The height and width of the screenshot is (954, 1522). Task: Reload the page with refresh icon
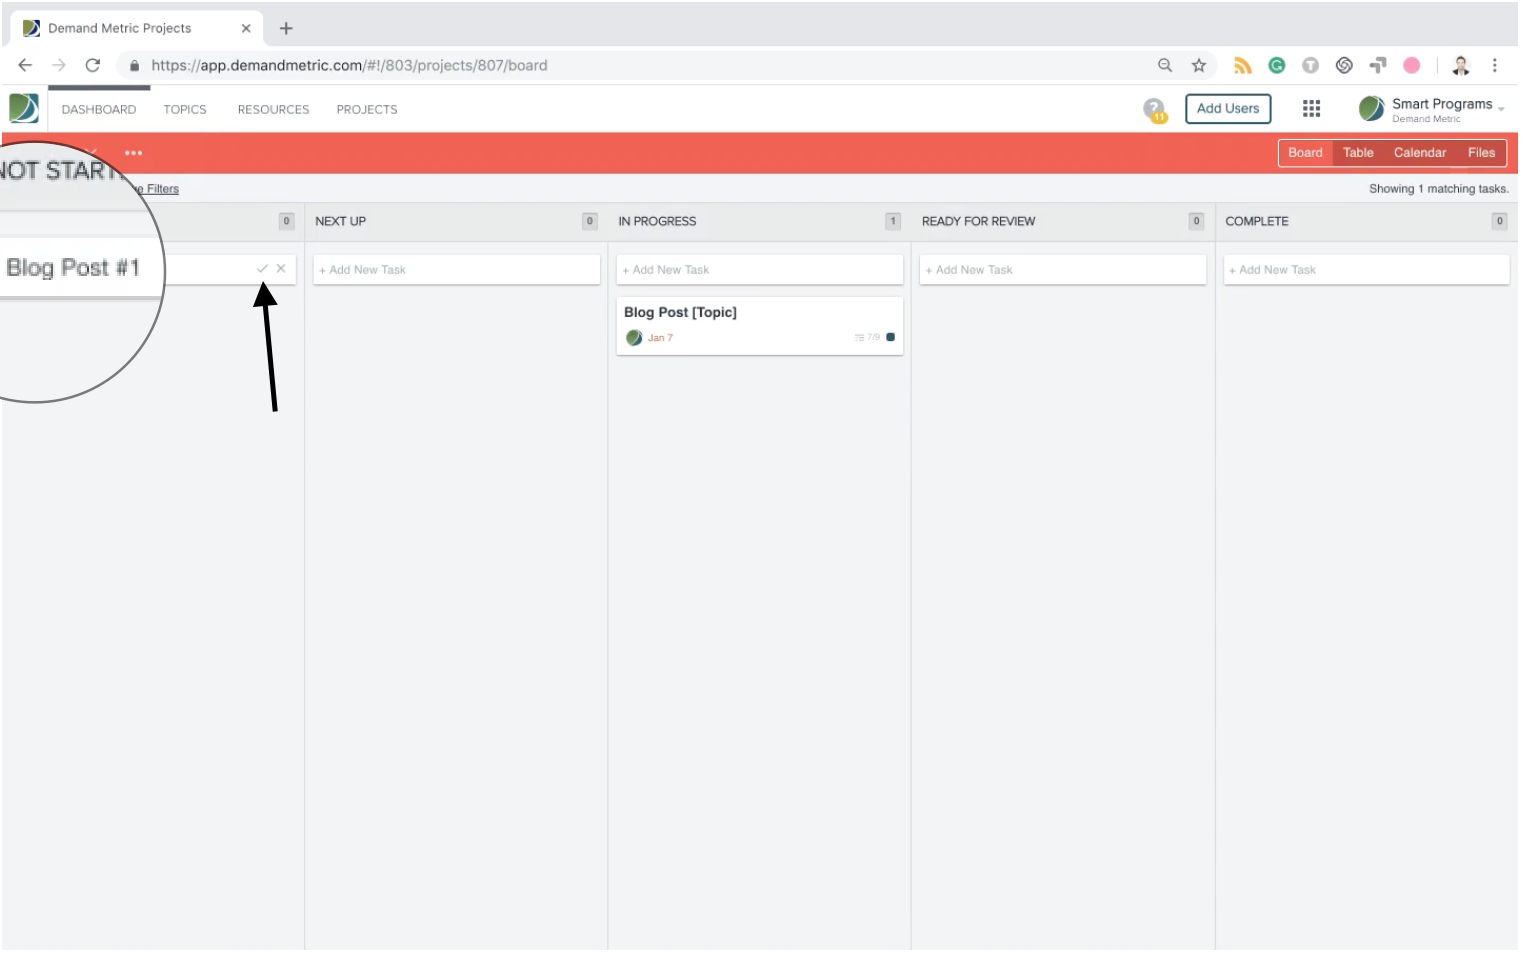tap(93, 65)
